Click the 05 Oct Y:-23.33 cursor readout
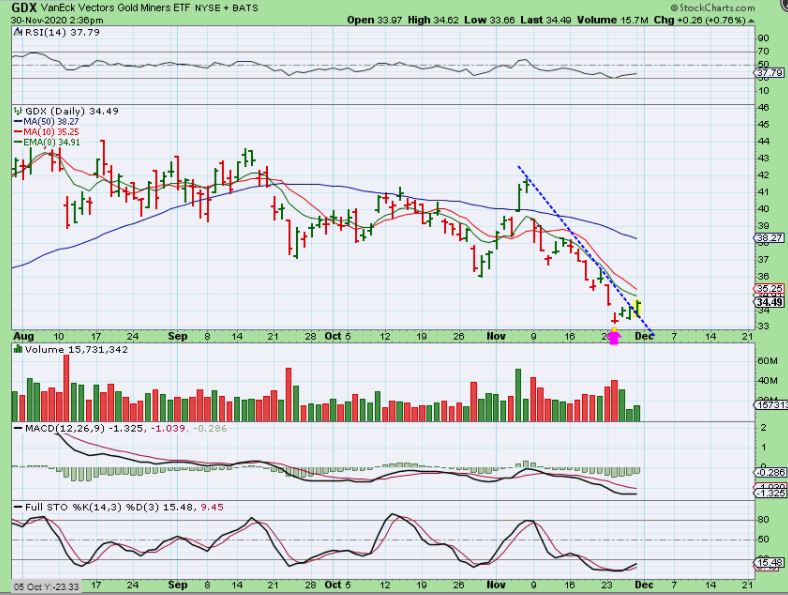 [46, 586]
